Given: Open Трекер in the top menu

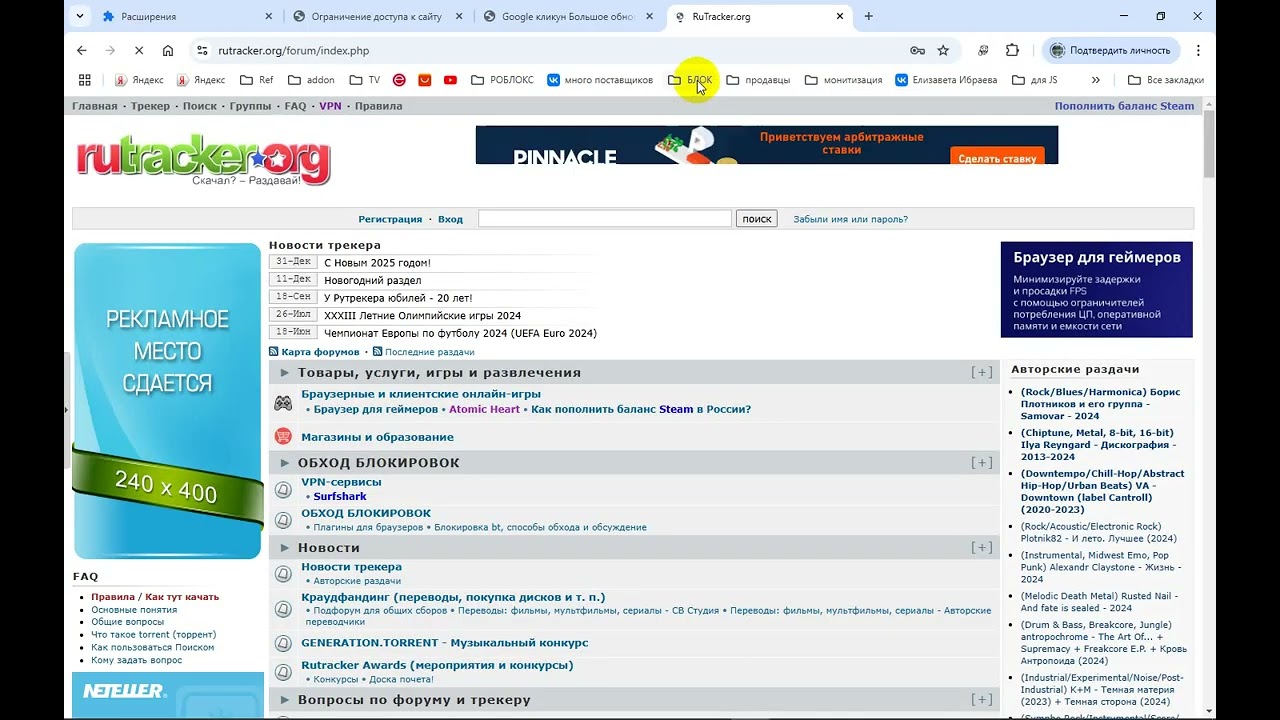Looking at the screenshot, I should tap(150, 106).
